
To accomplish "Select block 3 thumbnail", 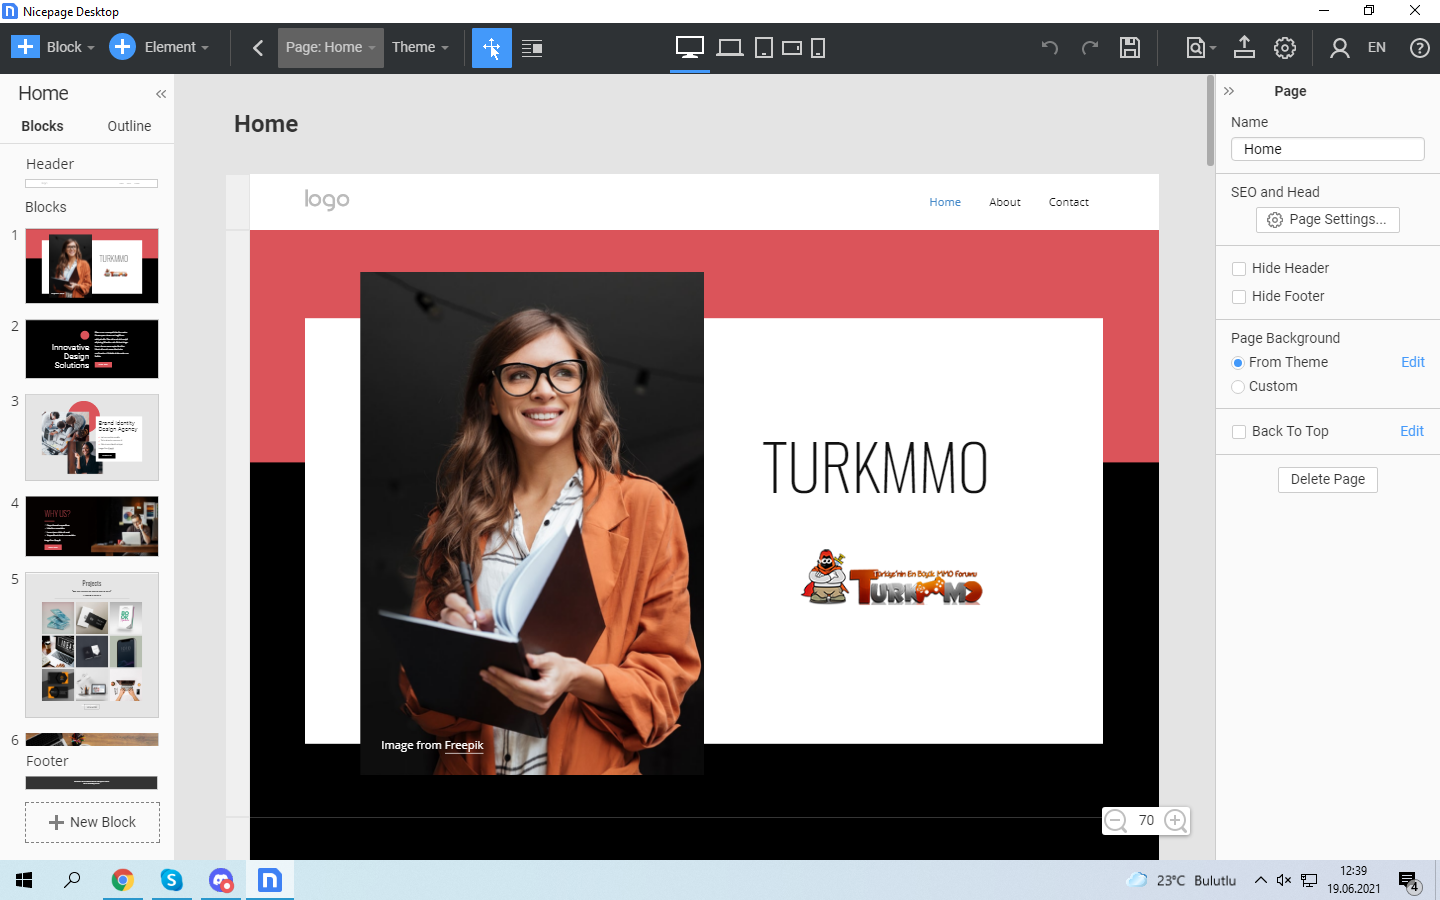I will pos(92,437).
